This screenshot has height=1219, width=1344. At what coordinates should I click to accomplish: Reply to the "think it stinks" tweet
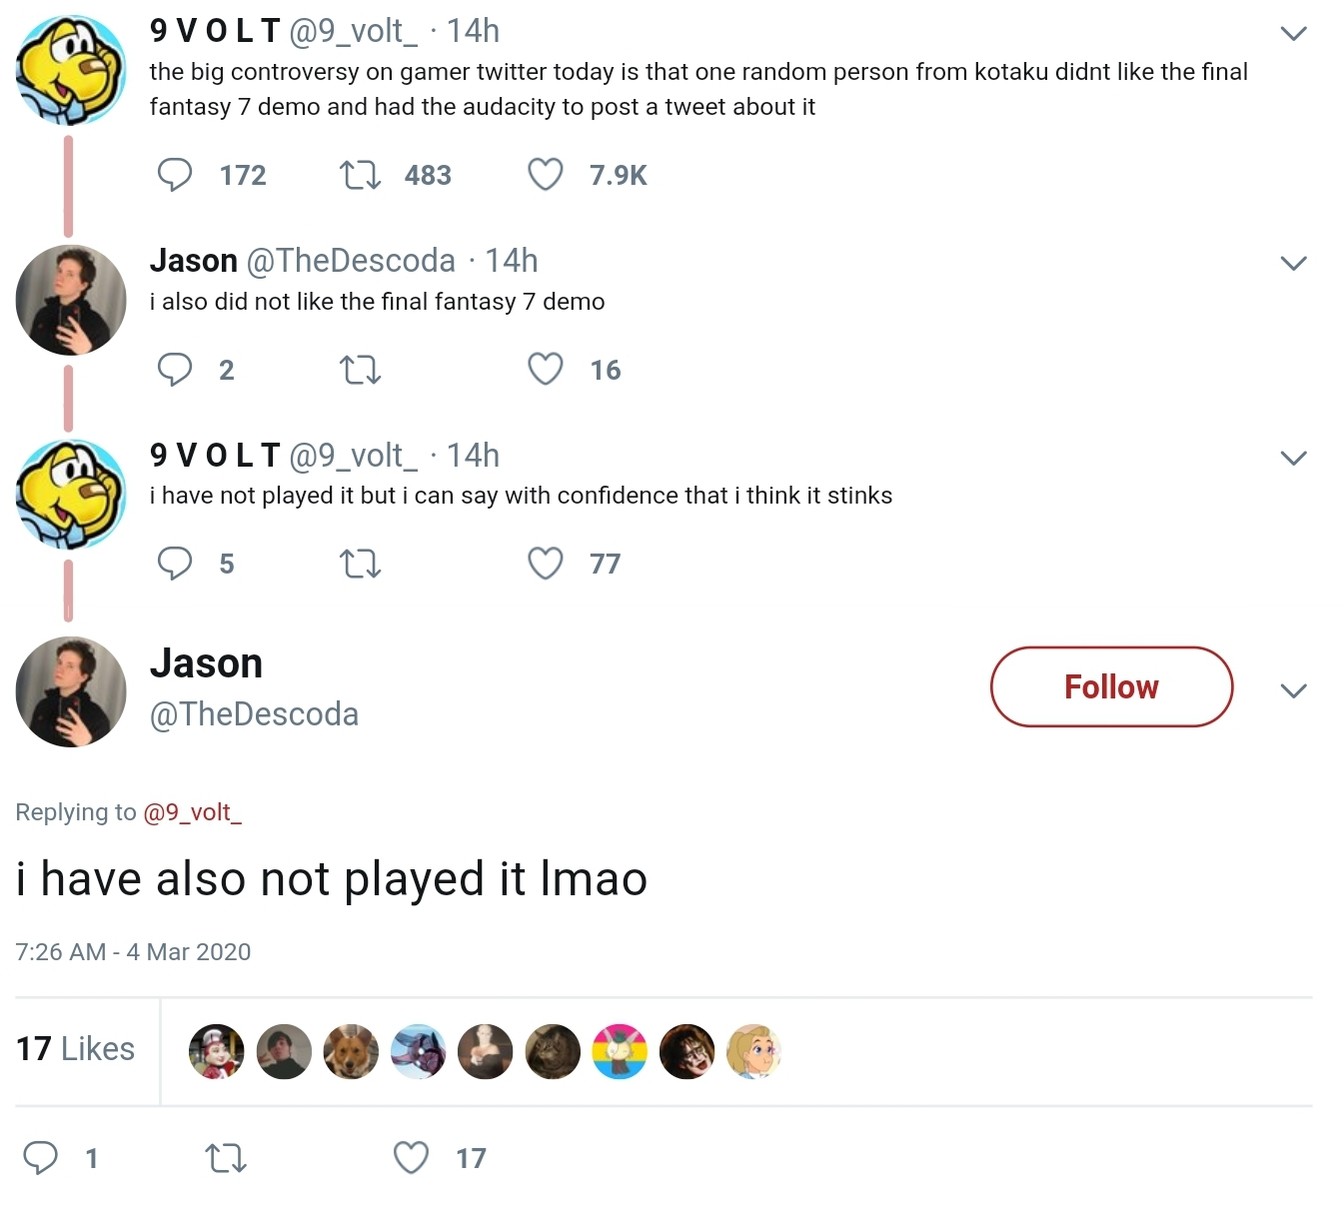pos(175,563)
